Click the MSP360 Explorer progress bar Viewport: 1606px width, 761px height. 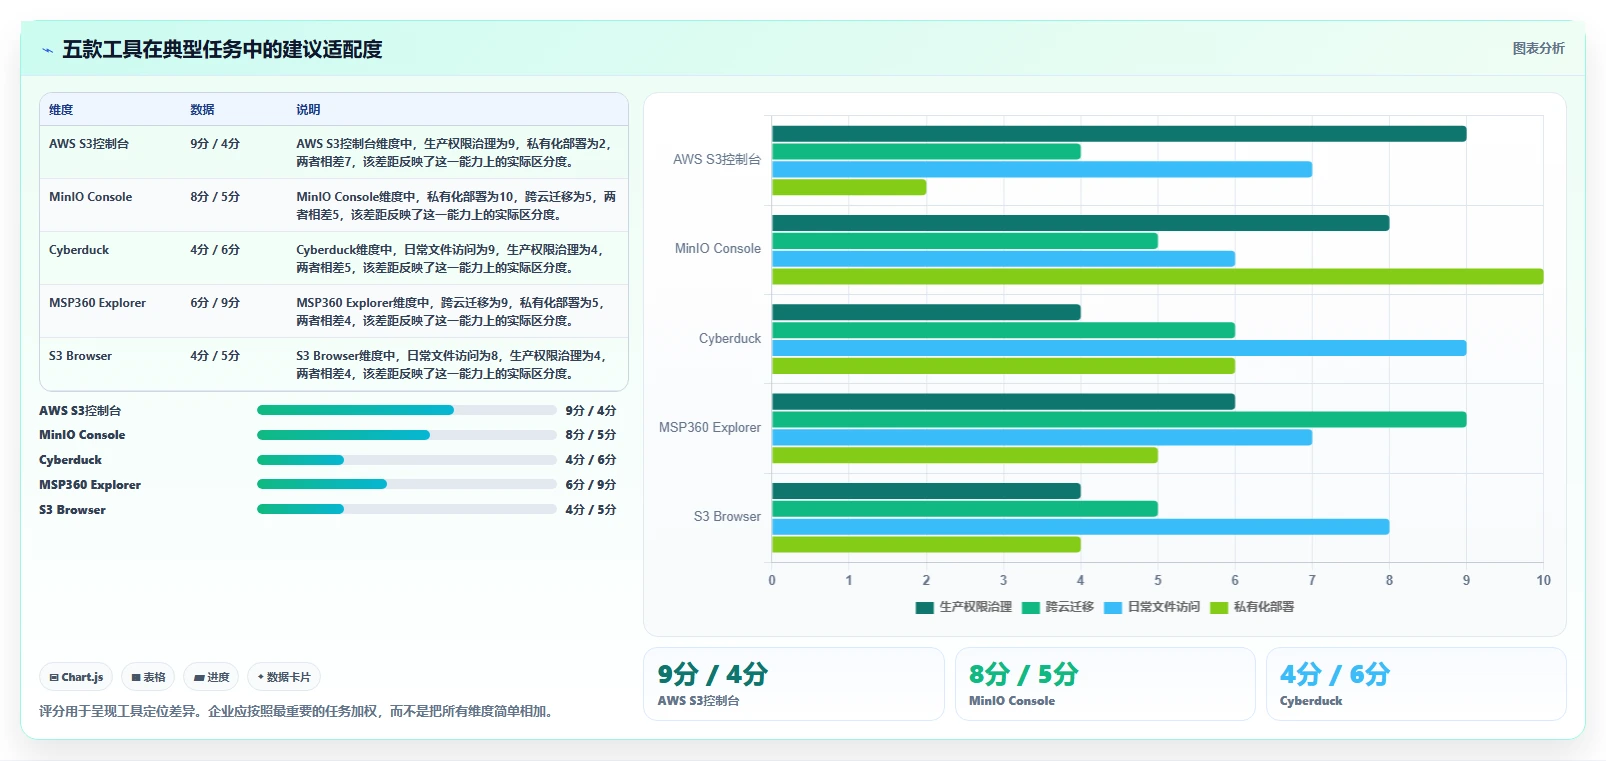tap(406, 484)
